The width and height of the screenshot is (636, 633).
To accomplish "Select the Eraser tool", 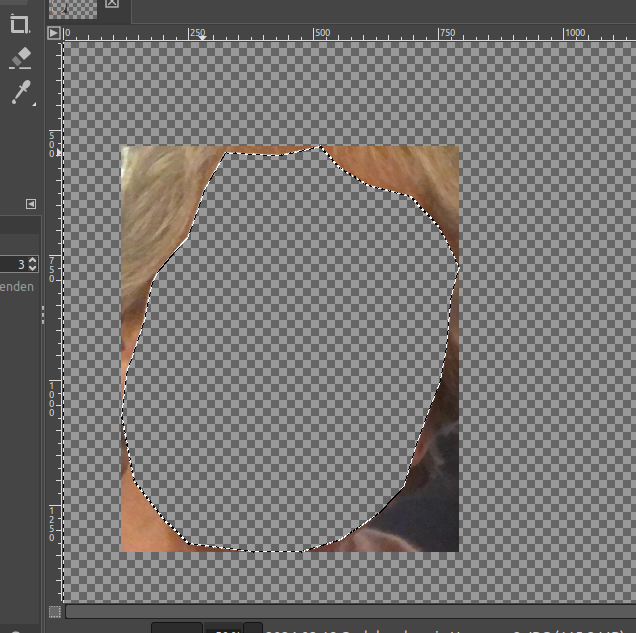I will pyautogui.click(x=20, y=58).
